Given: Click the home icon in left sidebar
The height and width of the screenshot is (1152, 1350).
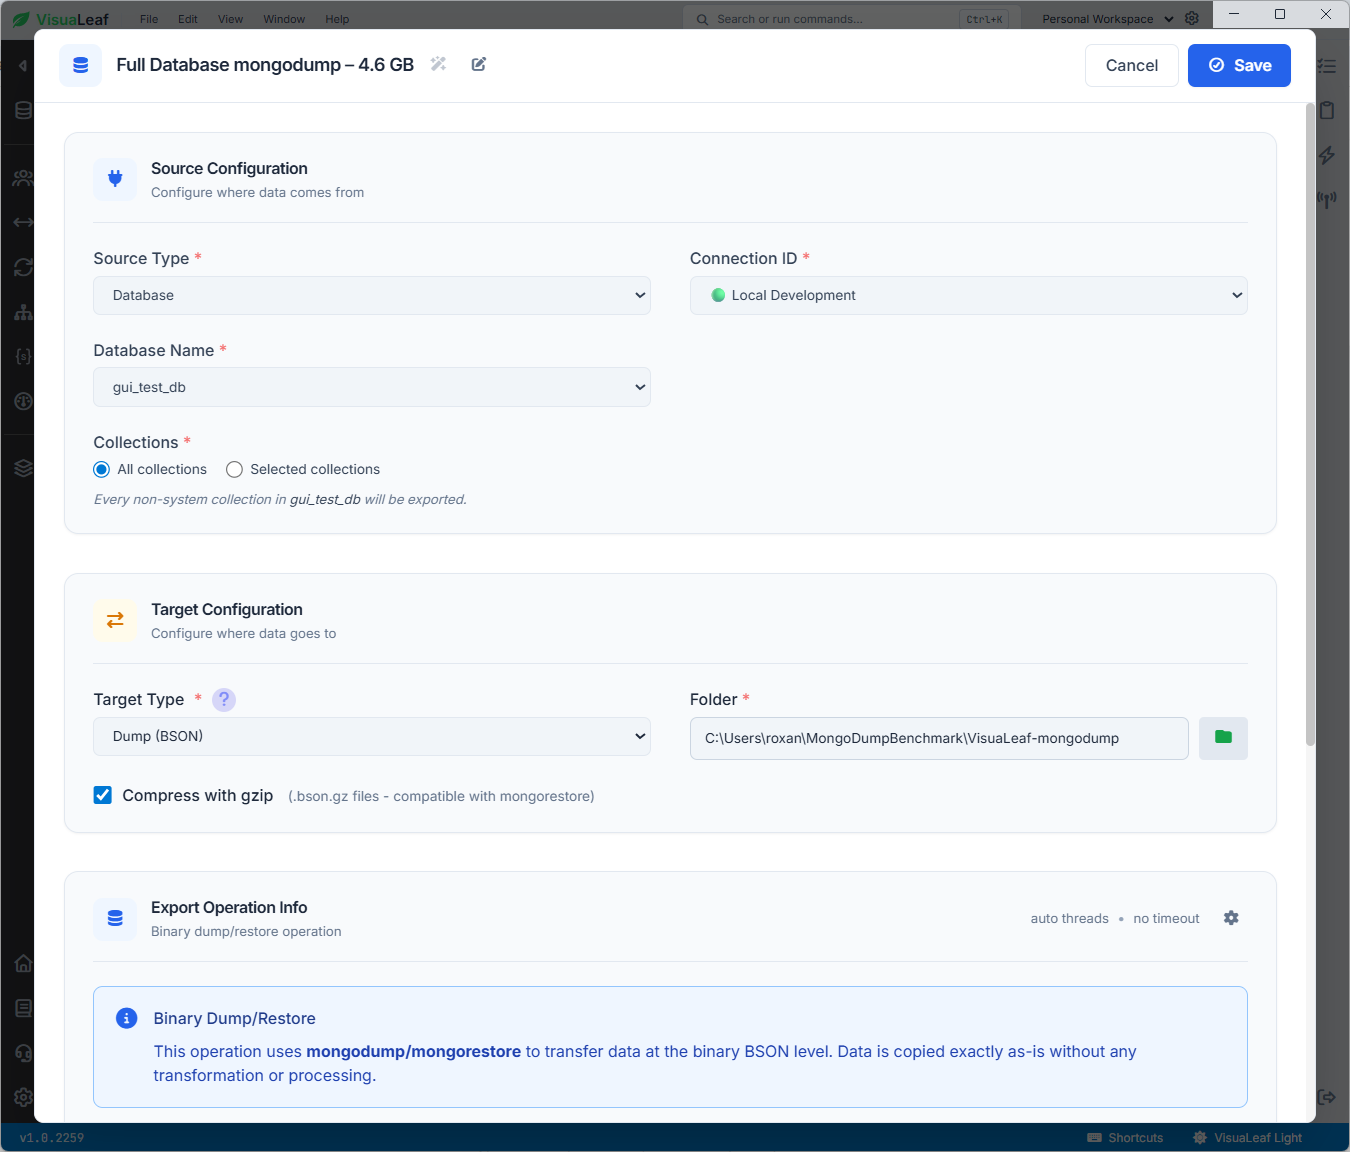Looking at the screenshot, I should (23, 963).
